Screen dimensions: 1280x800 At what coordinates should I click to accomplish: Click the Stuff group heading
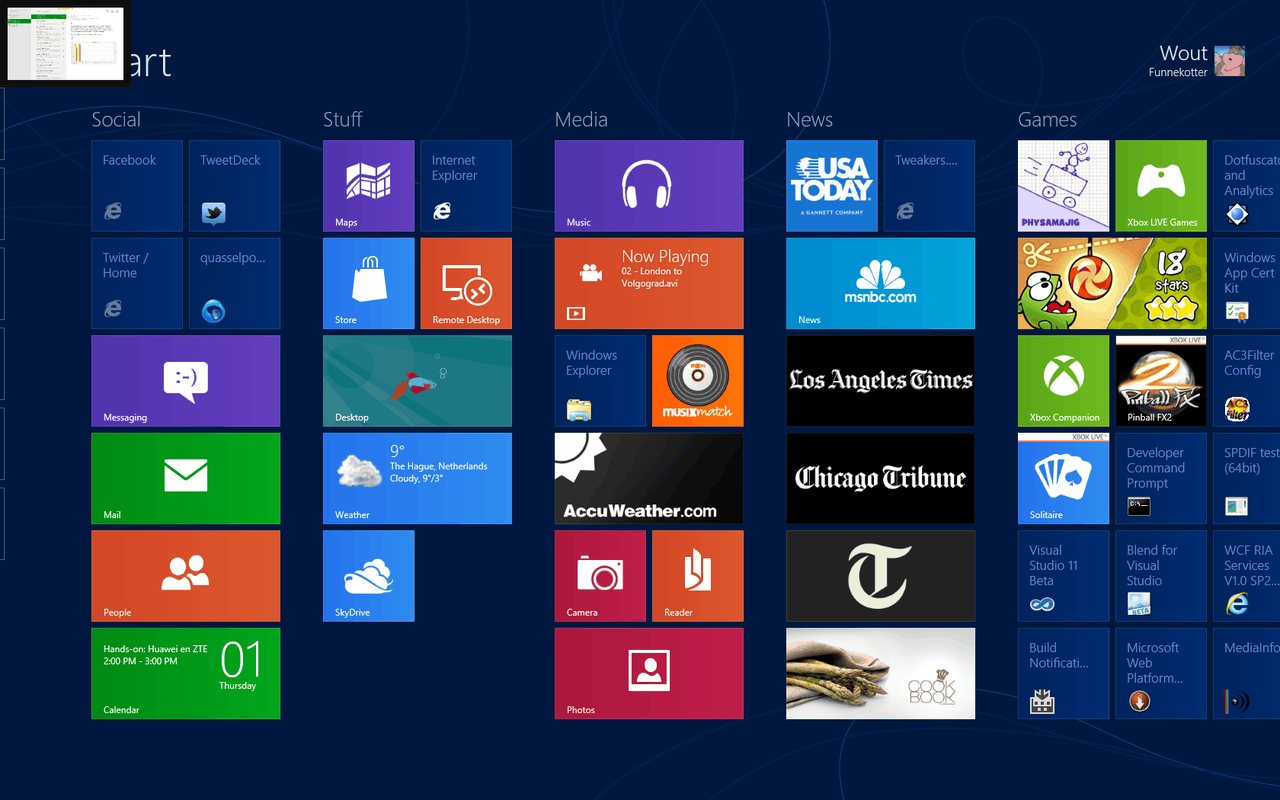342,120
